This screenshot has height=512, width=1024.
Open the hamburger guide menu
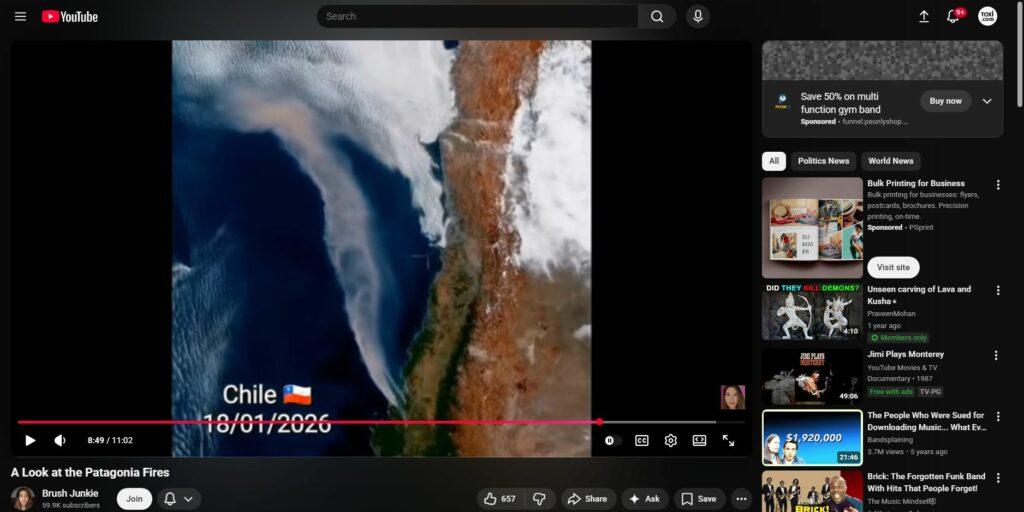coord(20,16)
